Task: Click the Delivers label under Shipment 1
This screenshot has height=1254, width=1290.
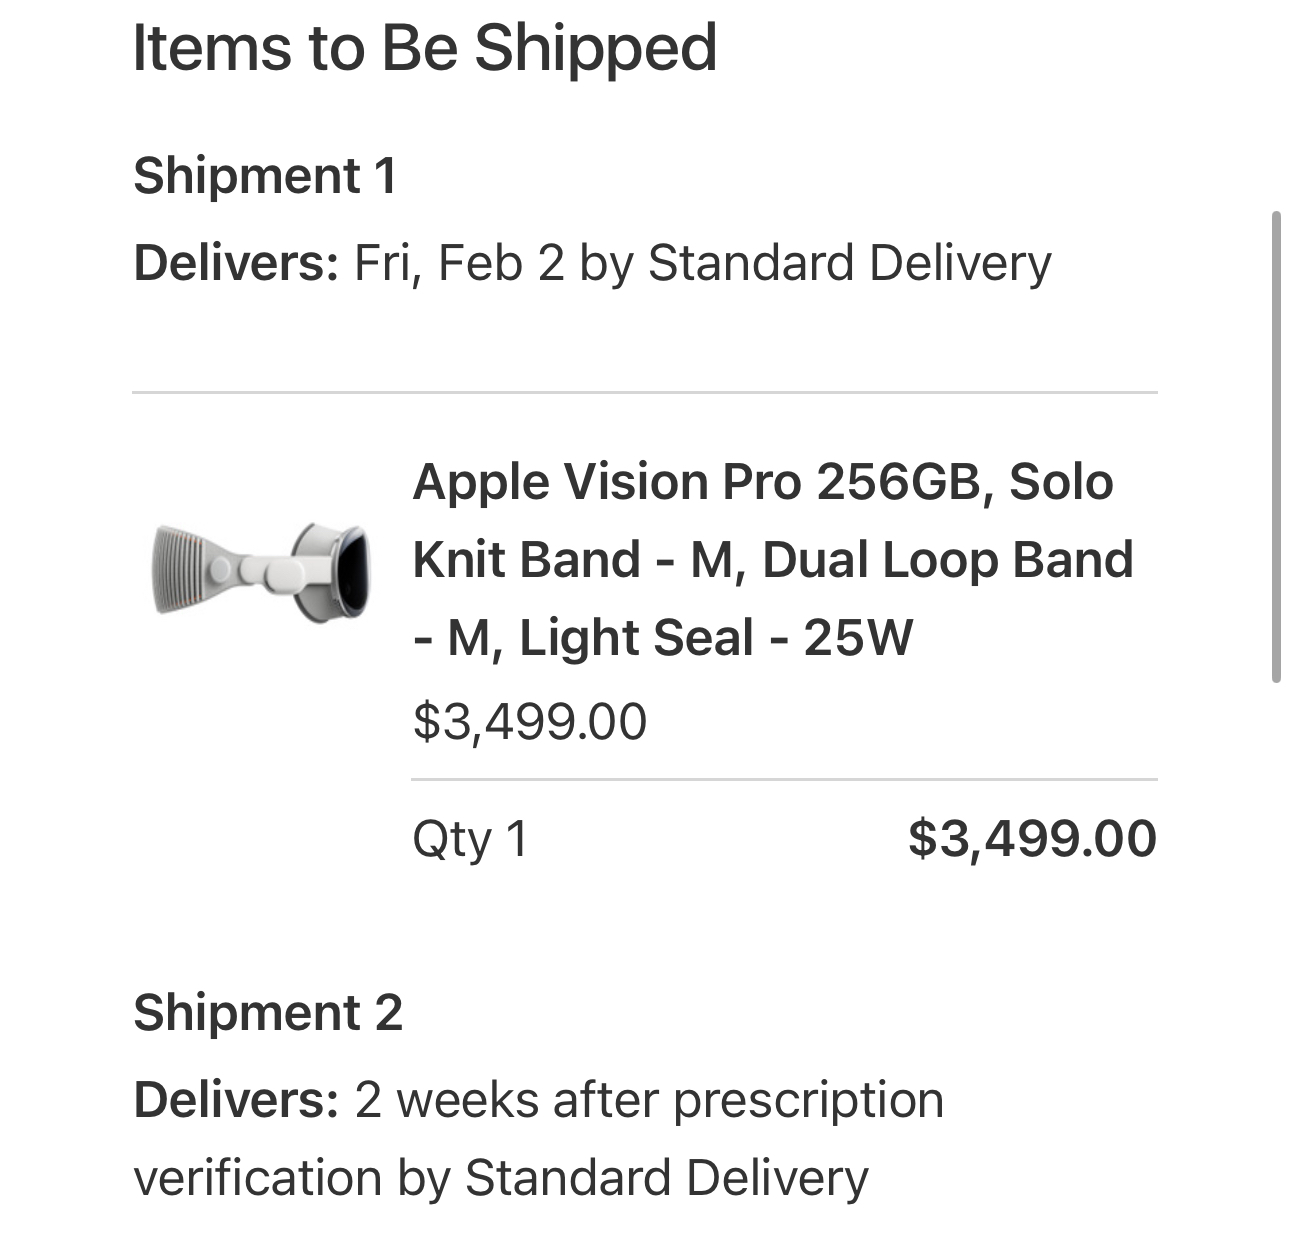Action: coord(236,263)
